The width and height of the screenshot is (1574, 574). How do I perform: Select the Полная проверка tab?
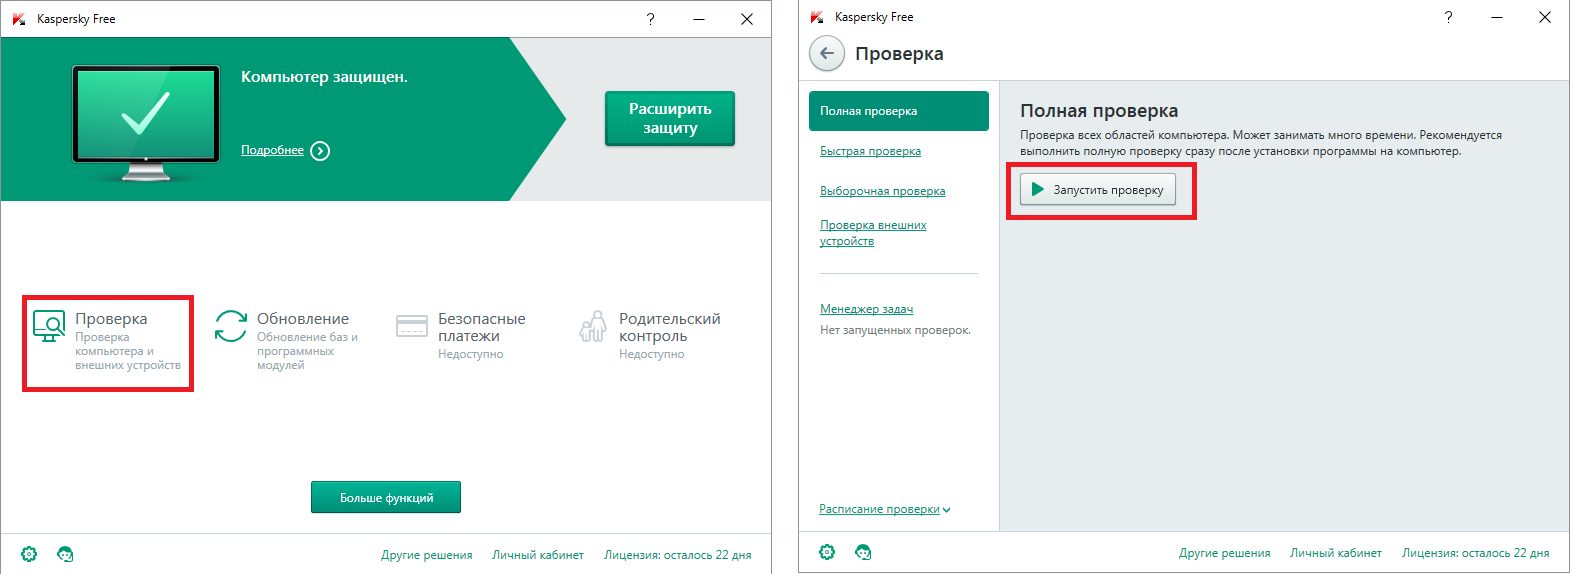click(898, 111)
